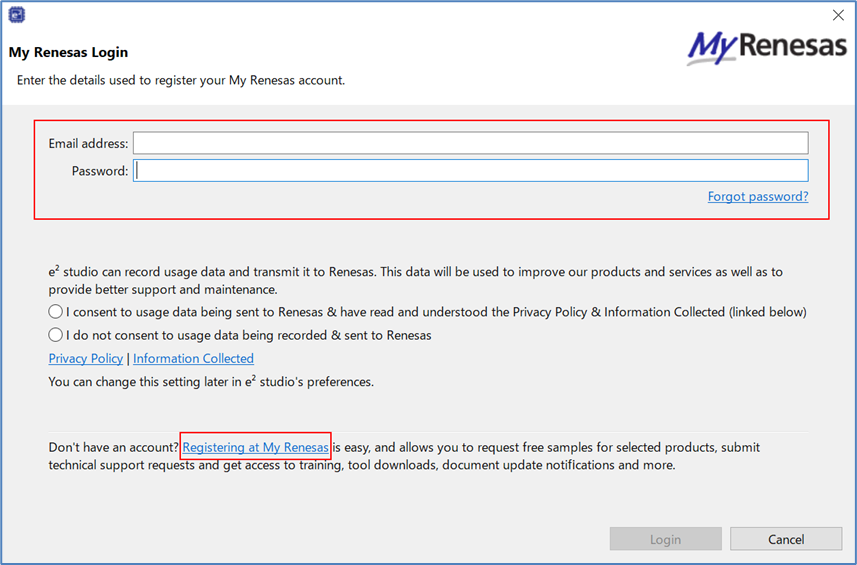The image size is (857, 565).
Task: Click the 'Don't have an account?' text
Action: click(x=114, y=447)
